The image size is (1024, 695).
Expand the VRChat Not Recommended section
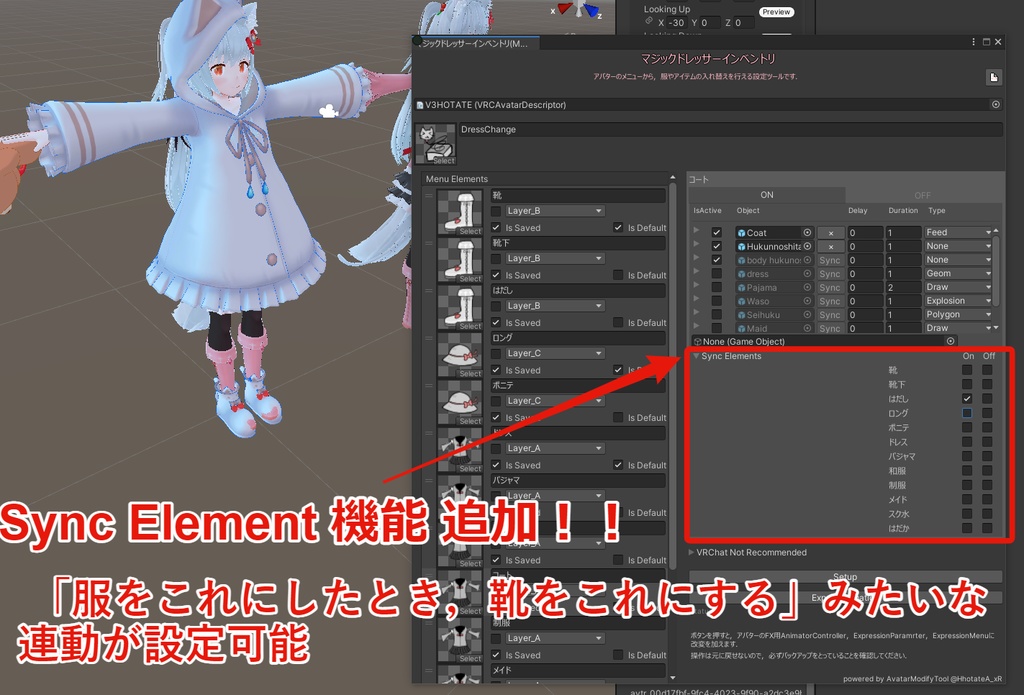[x=692, y=553]
